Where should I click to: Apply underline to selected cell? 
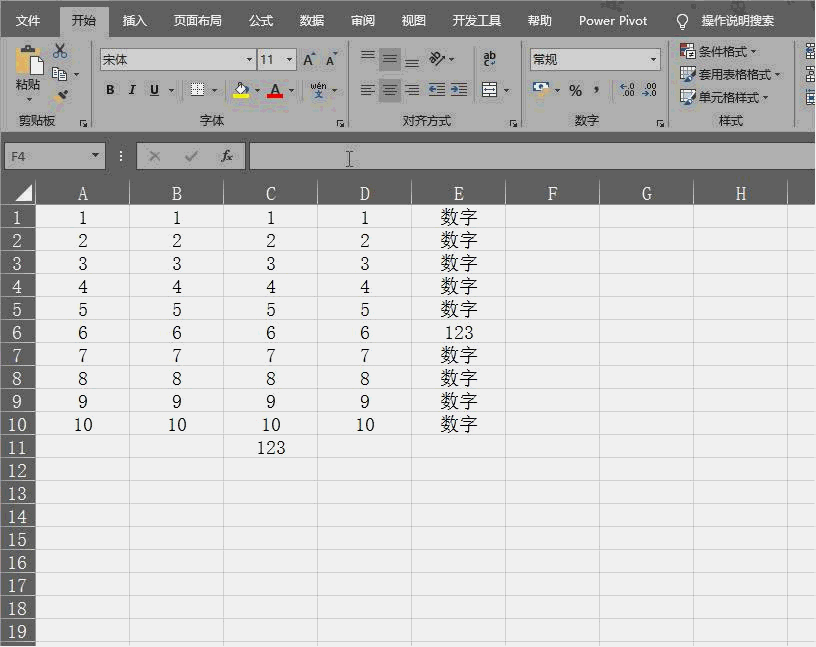pos(154,89)
